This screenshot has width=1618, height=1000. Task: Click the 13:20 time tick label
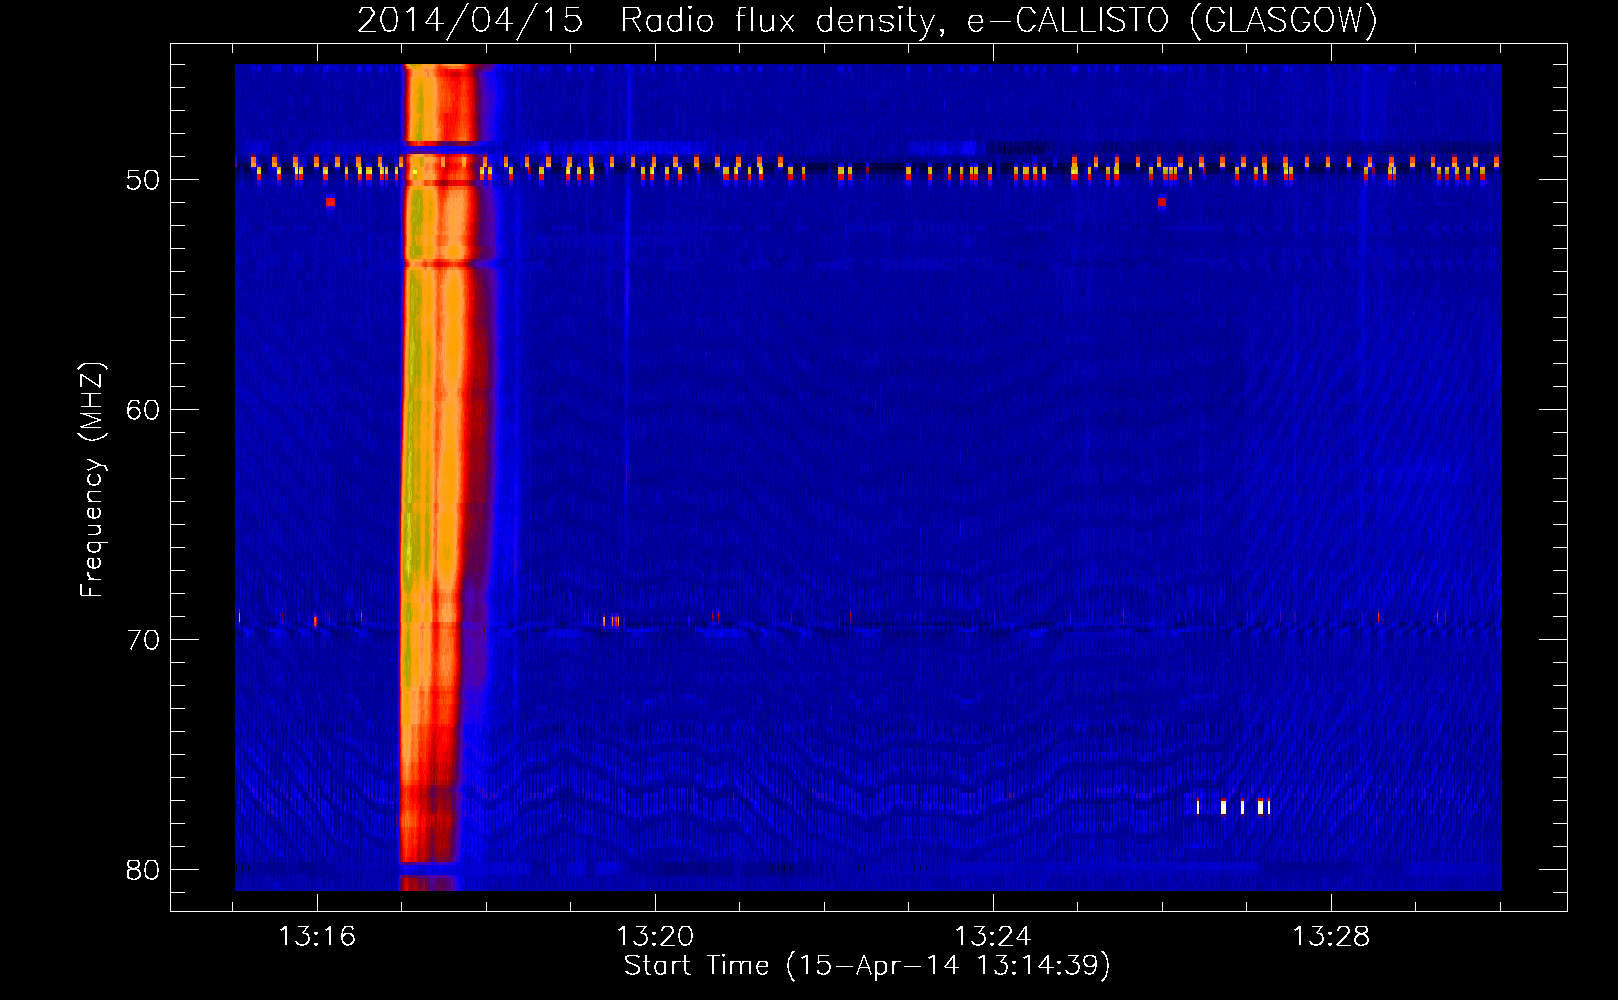point(655,936)
